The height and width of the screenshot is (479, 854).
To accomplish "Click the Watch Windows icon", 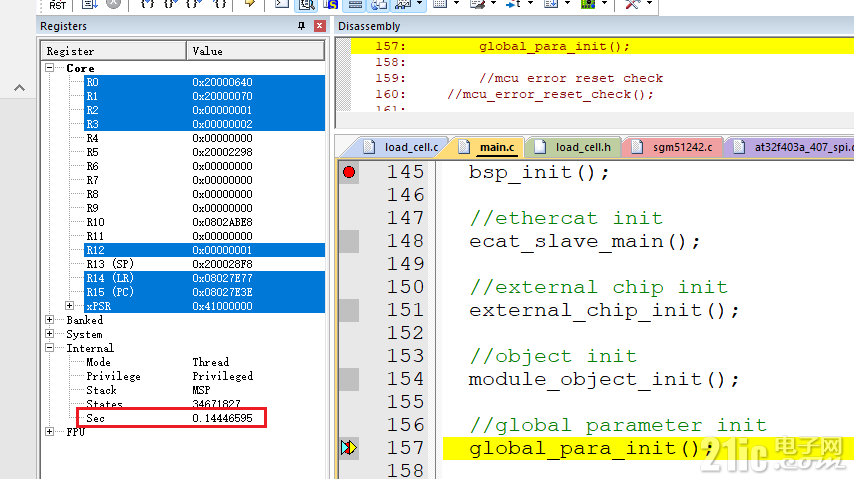I will (x=404, y=4).
